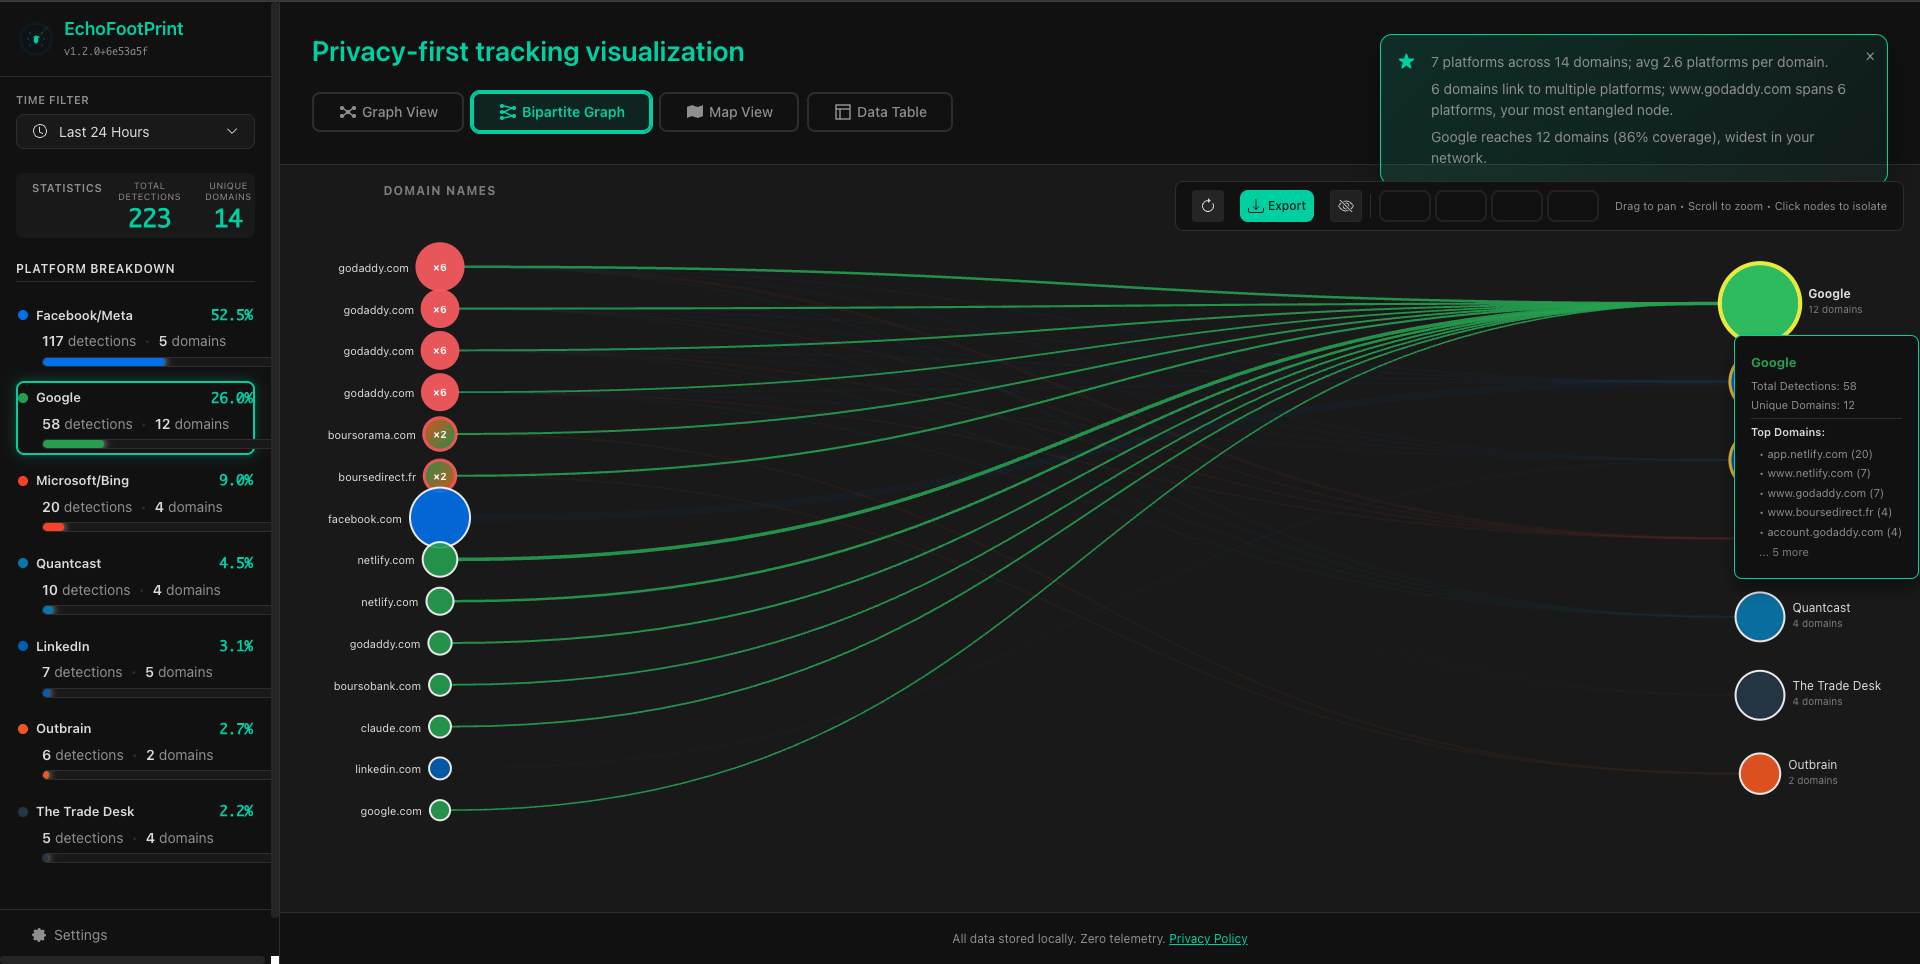The height and width of the screenshot is (964, 1920).
Task: Toggle the crossed-eye visibility icon in the toolbar
Action: click(x=1345, y=206)
